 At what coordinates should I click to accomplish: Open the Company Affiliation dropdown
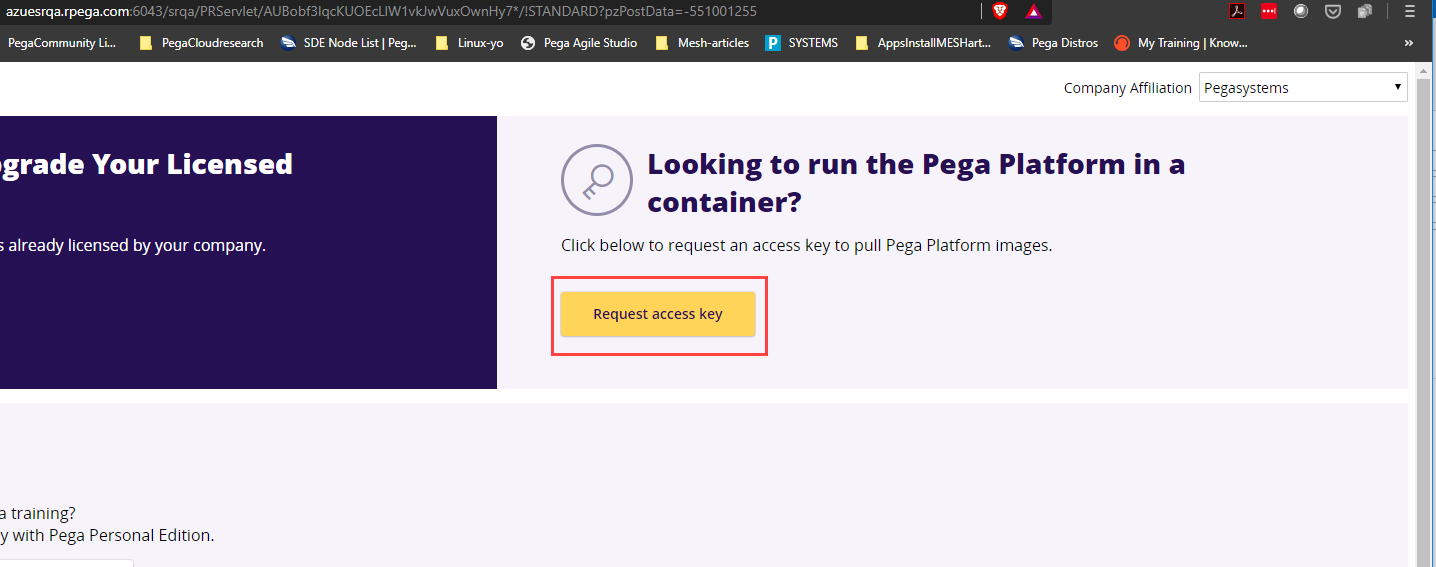point(1303,88)
